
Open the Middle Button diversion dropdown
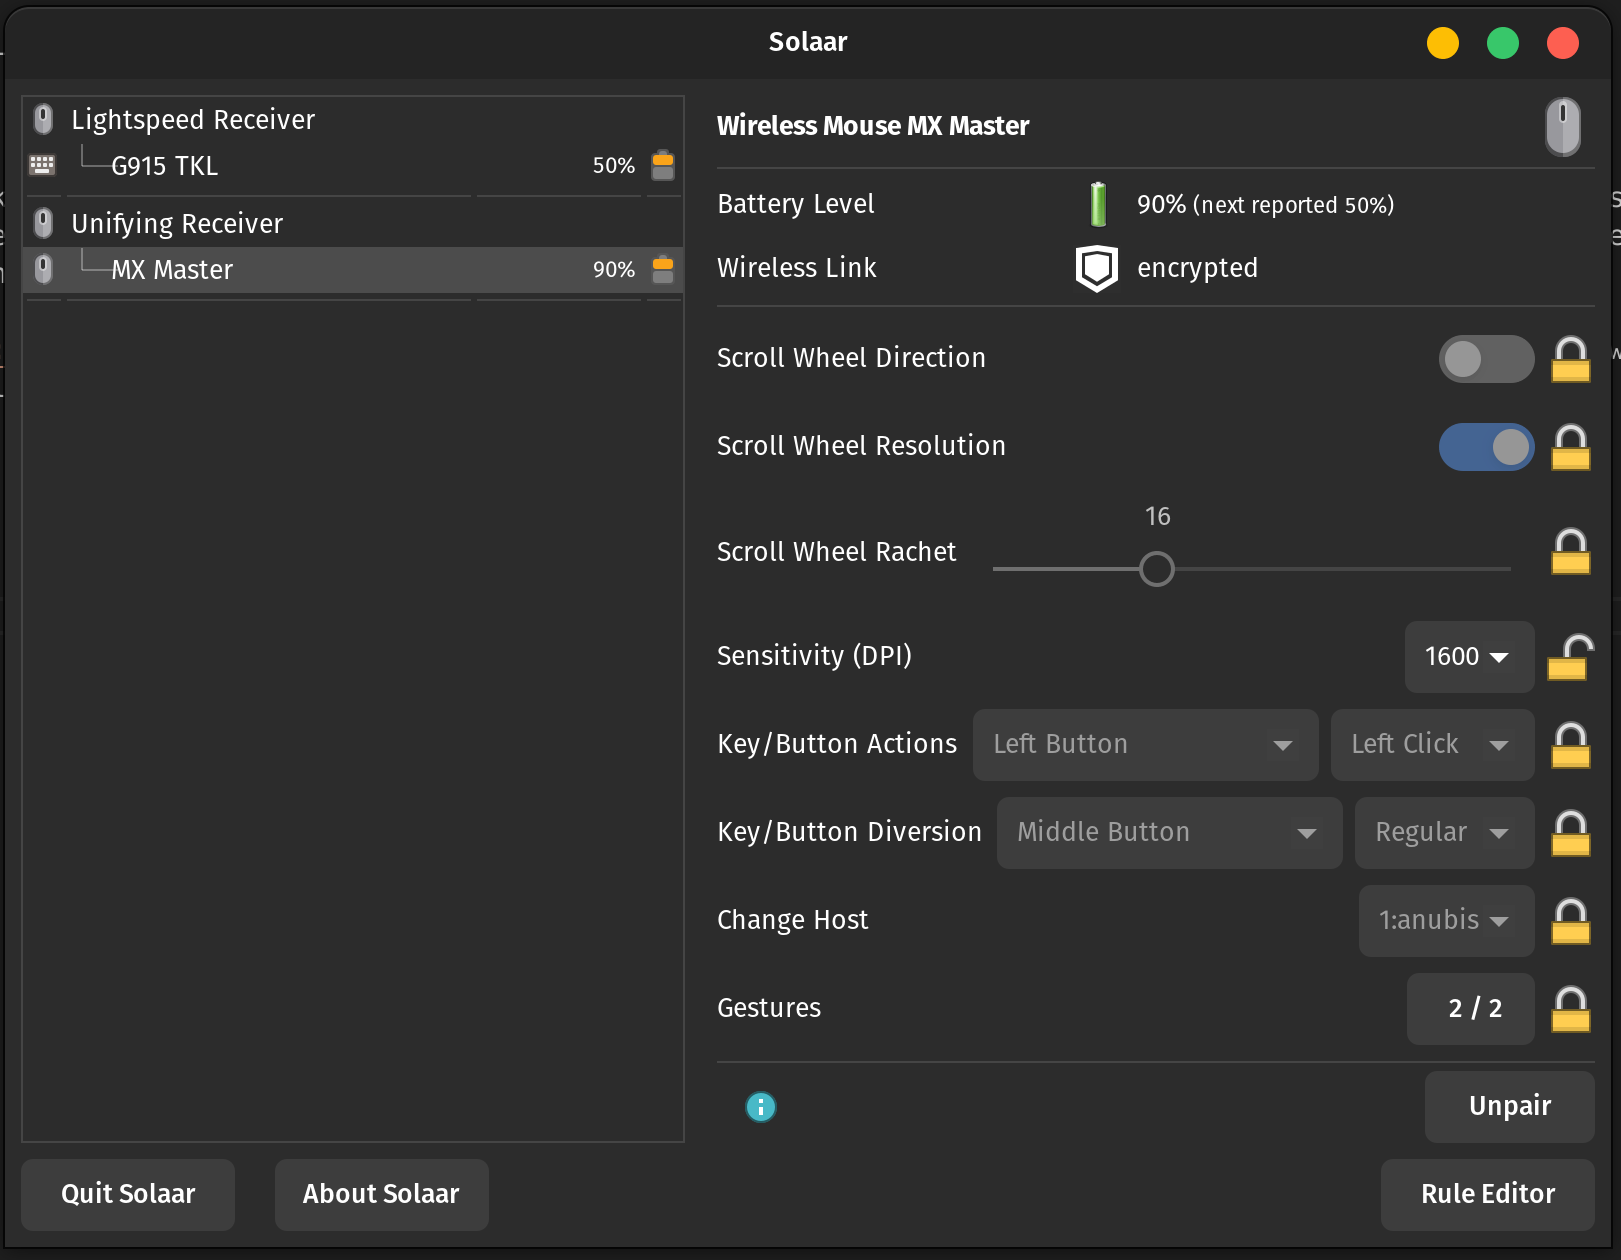[x=1169, y=833]
